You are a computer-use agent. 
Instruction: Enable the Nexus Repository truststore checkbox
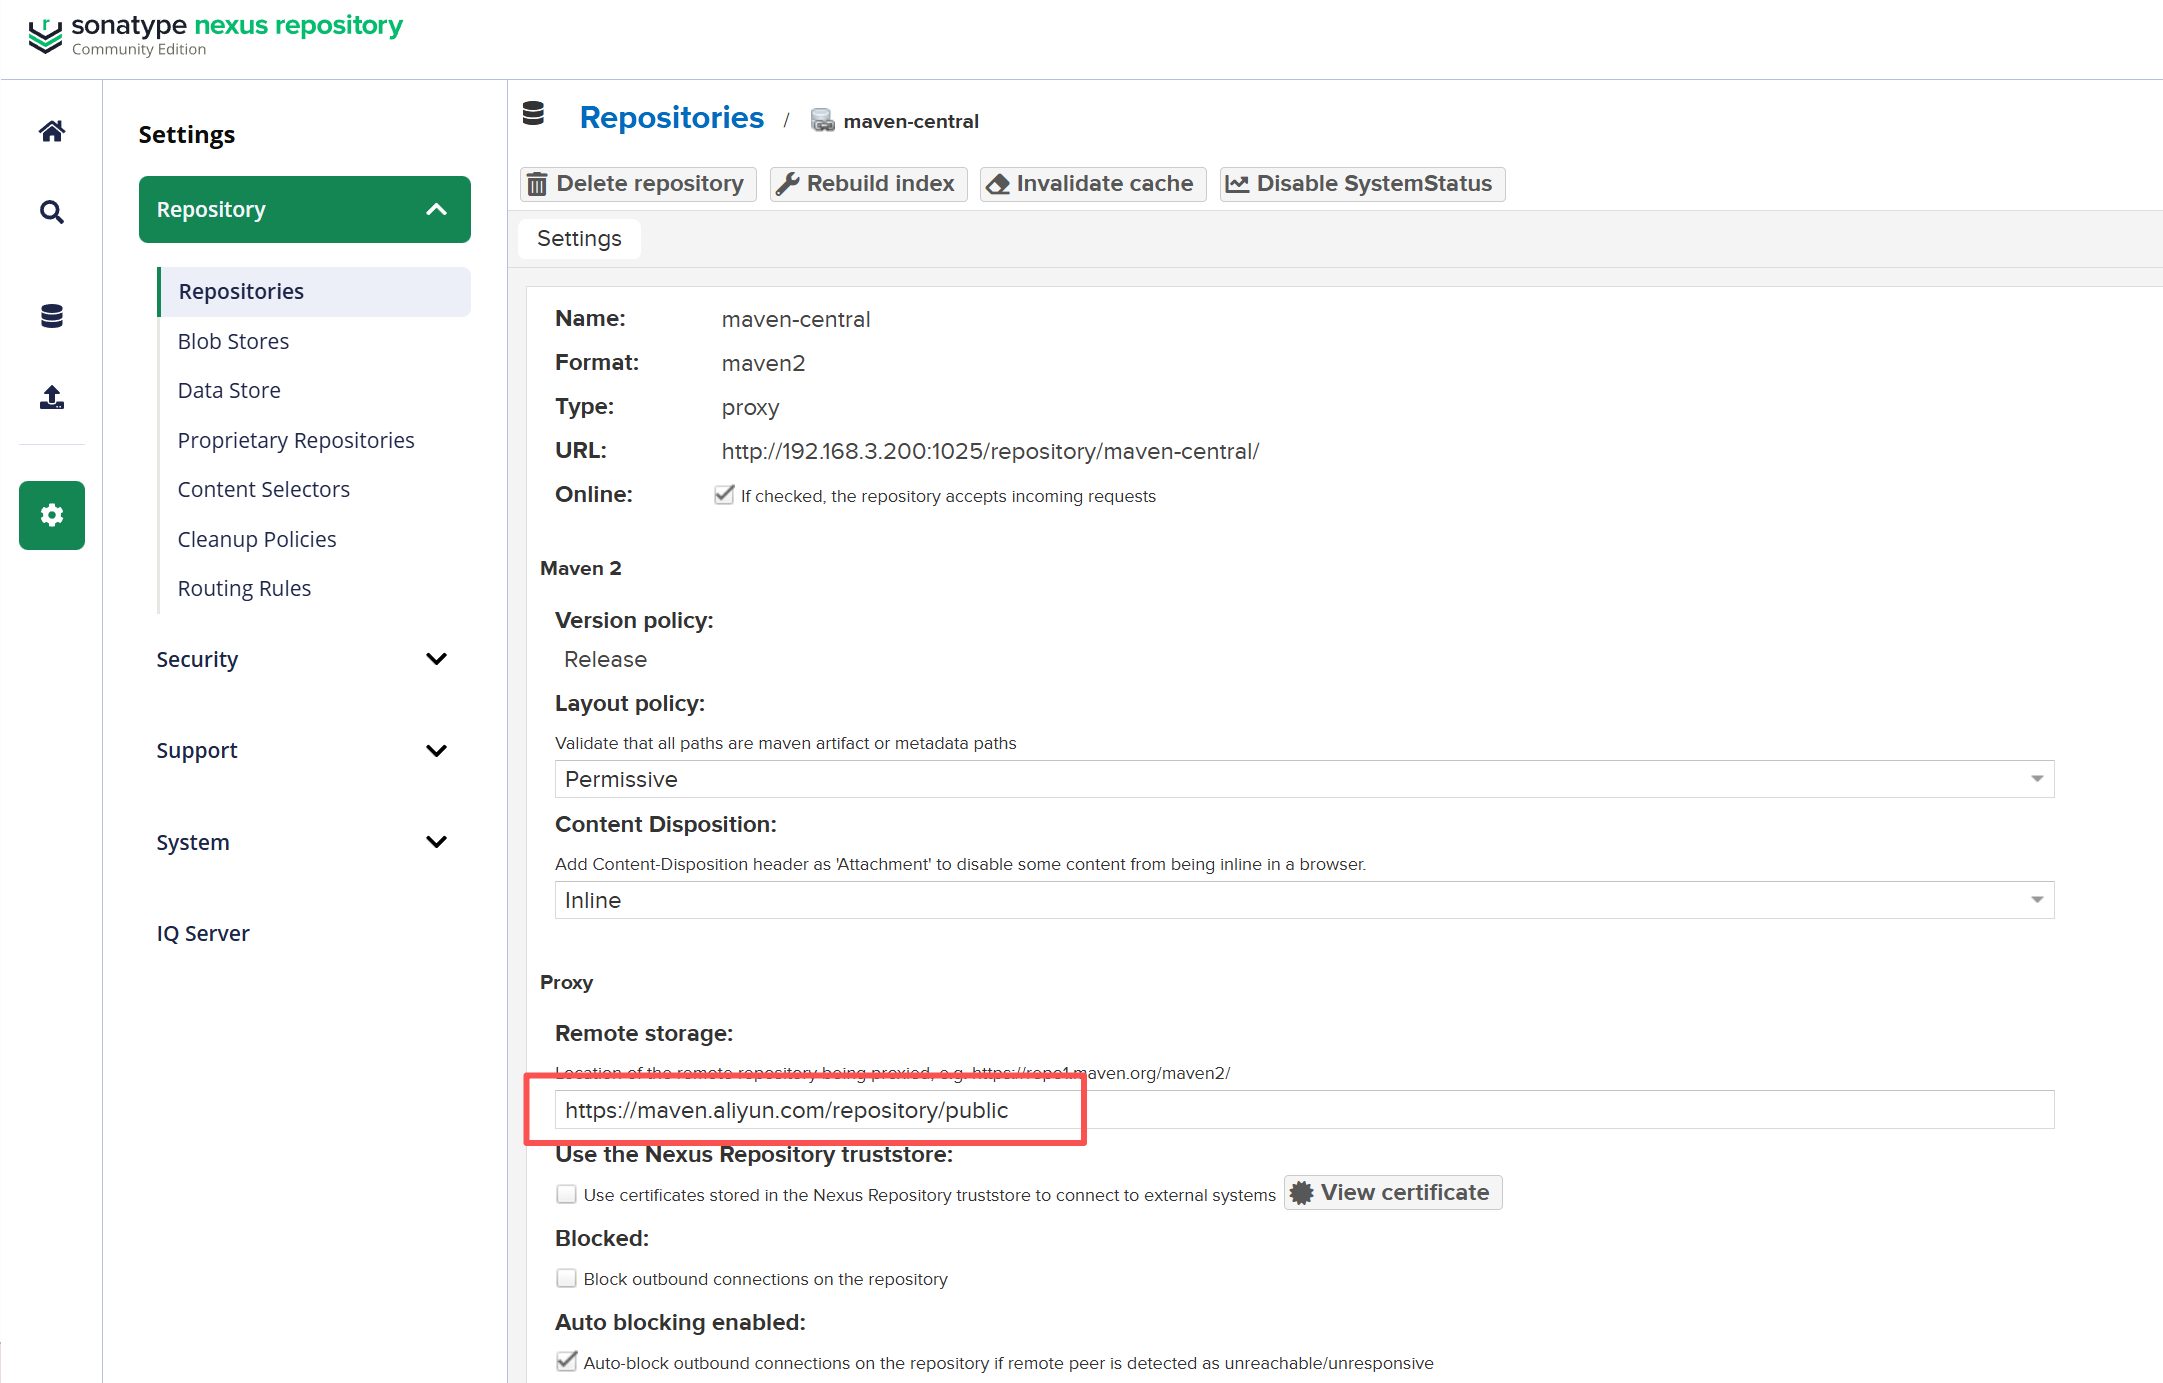point(567,1194)
